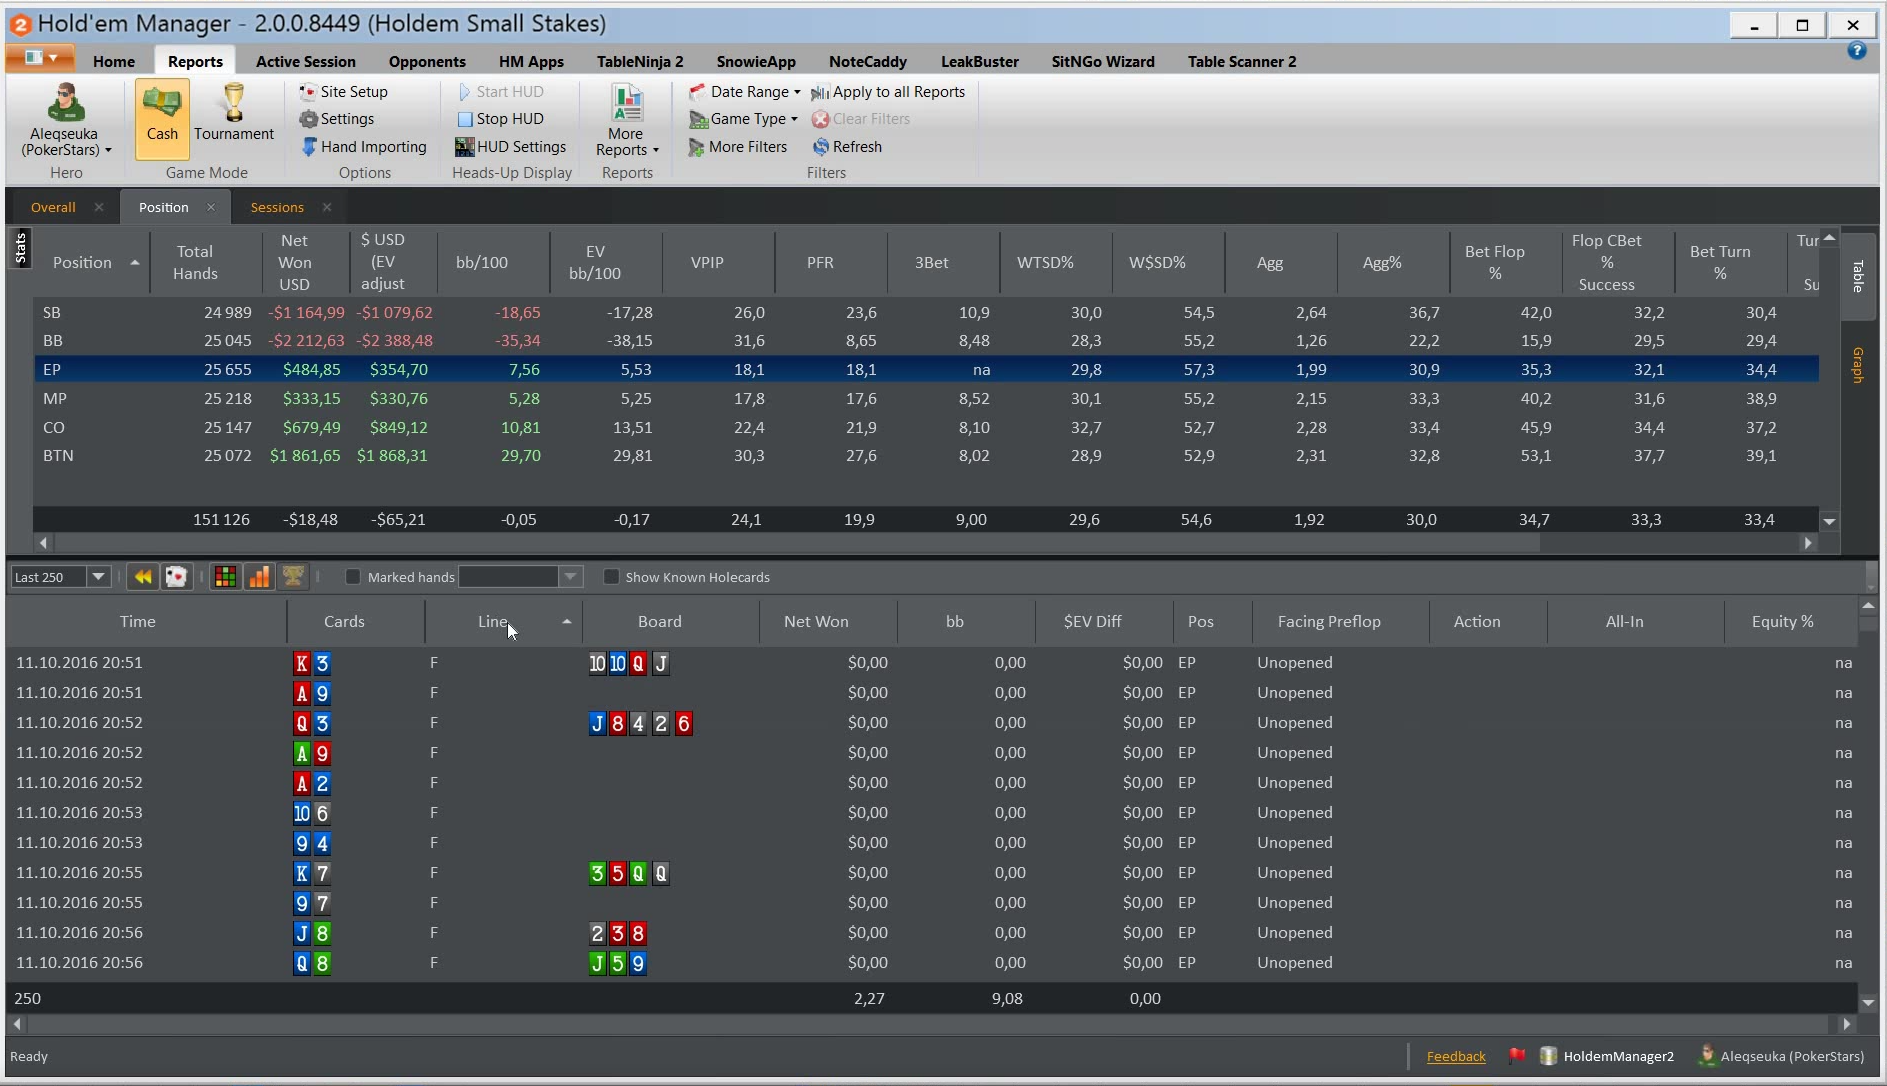Click Stop HUD
1887x1086 pixels.
pyautogui.click(x=500, y=119)
